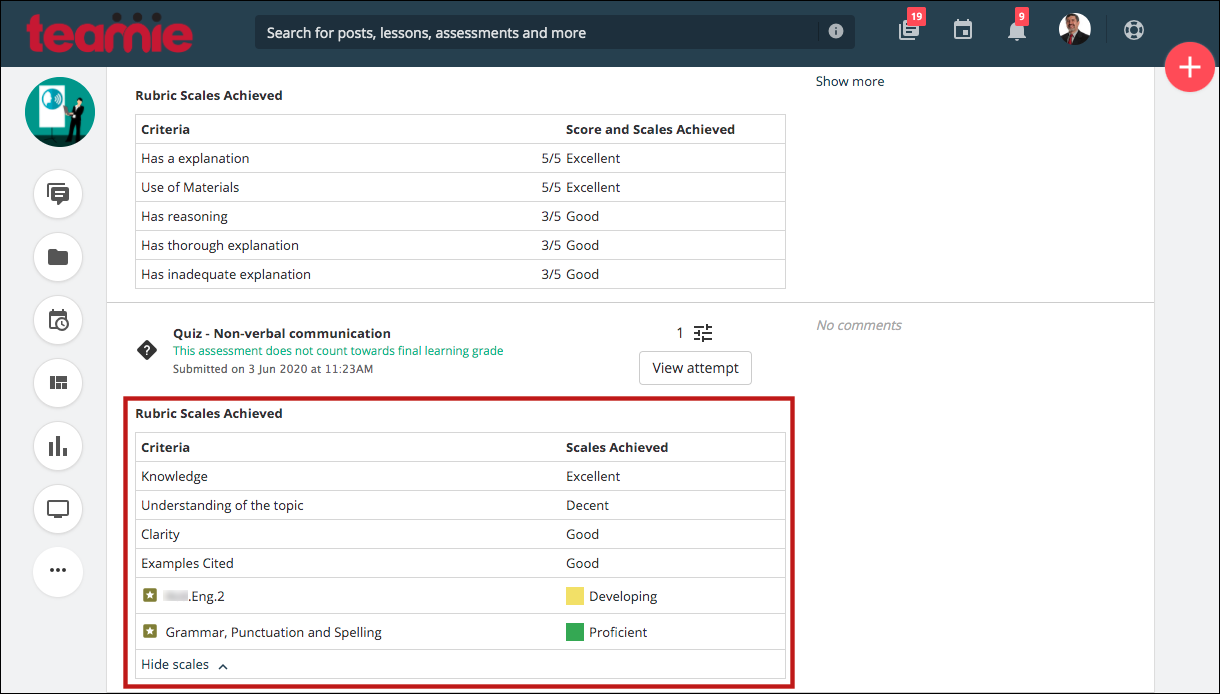Click the Show more link

click(850, 81)
